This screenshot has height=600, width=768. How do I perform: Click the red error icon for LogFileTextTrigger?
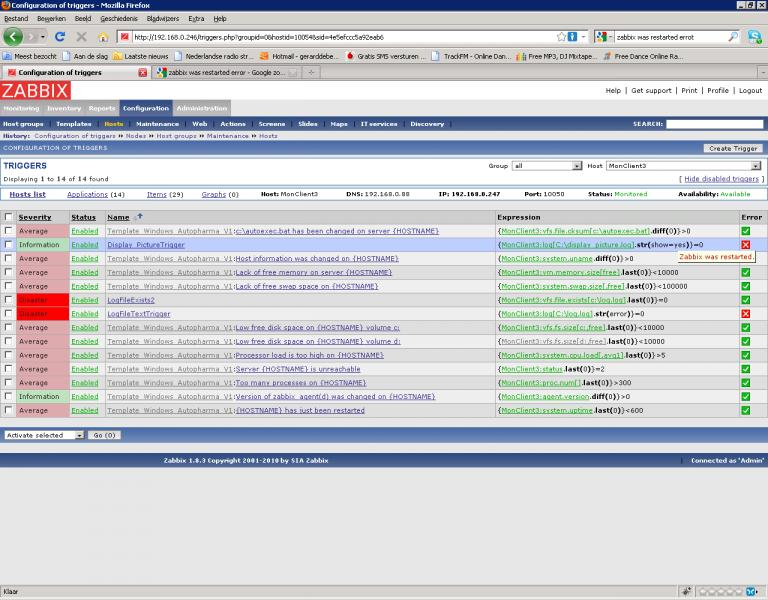point(746,314)
